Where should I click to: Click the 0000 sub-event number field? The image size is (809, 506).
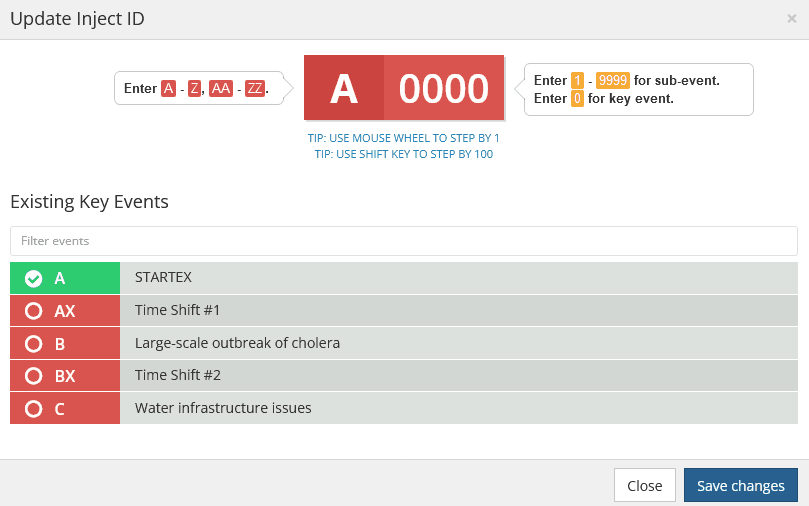point(444,89)
